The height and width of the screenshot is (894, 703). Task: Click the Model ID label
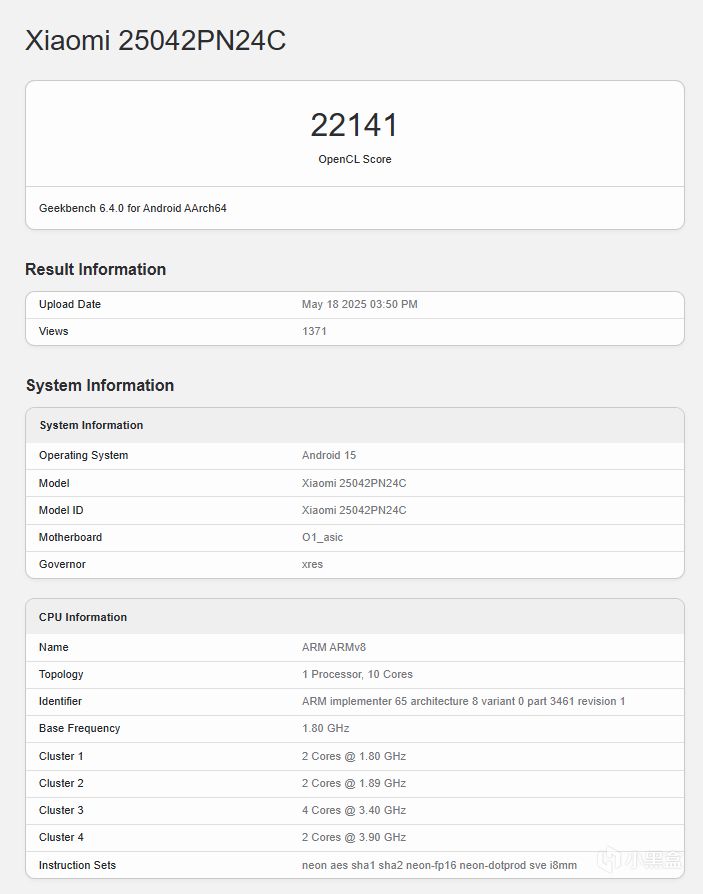pyautogui.click(x=61, y=510)
